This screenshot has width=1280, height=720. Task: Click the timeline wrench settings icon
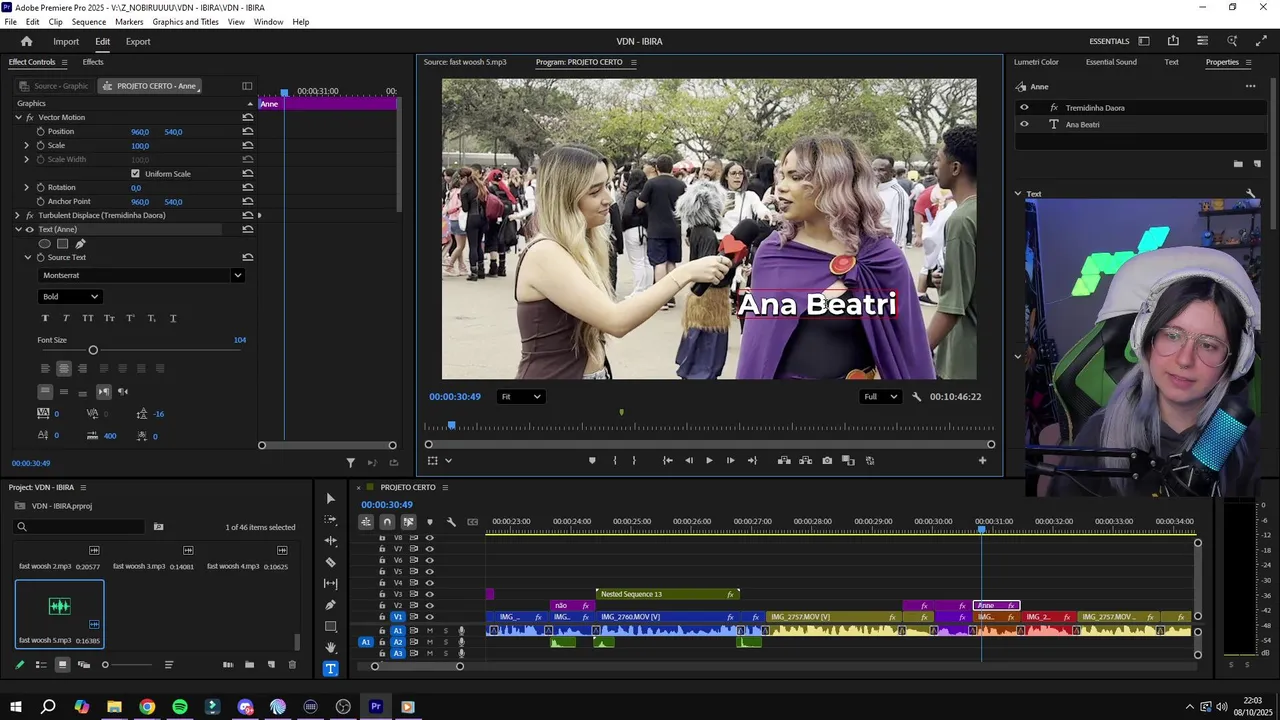tap(451, 522)
